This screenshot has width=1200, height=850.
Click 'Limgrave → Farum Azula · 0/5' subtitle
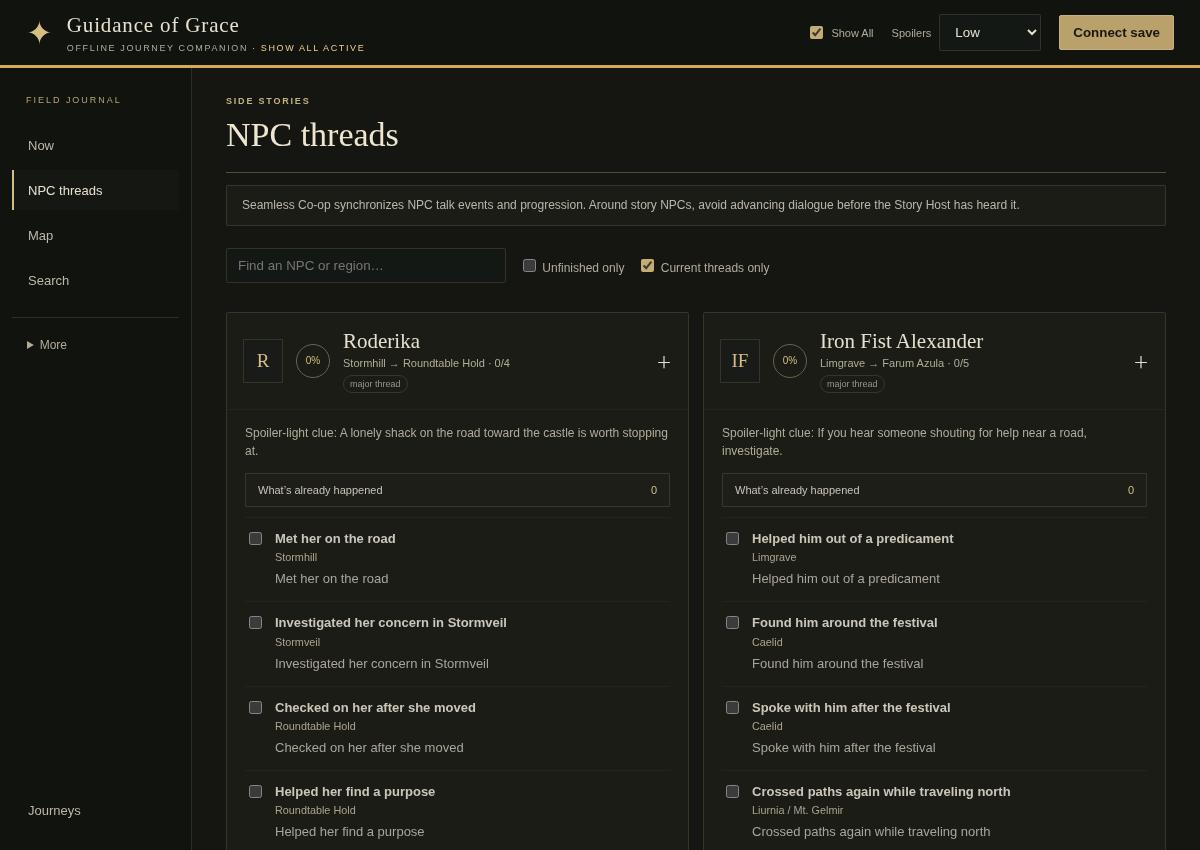coord(894,363)
